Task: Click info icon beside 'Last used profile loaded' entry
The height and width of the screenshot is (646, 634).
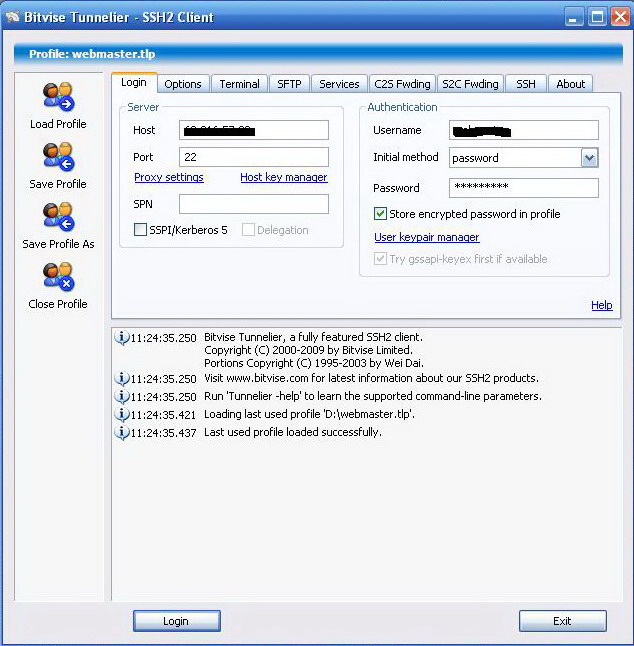Action: 122,433
